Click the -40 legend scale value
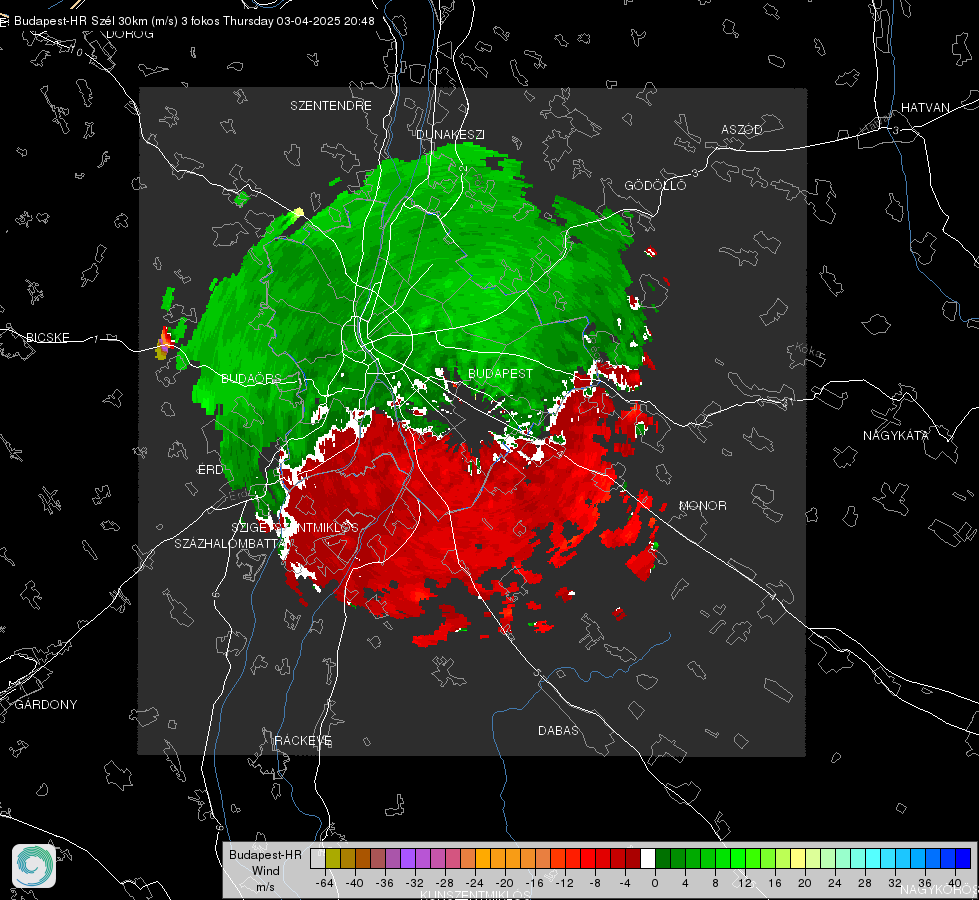This screenshot has height=900, width=979. pos(355,883)
